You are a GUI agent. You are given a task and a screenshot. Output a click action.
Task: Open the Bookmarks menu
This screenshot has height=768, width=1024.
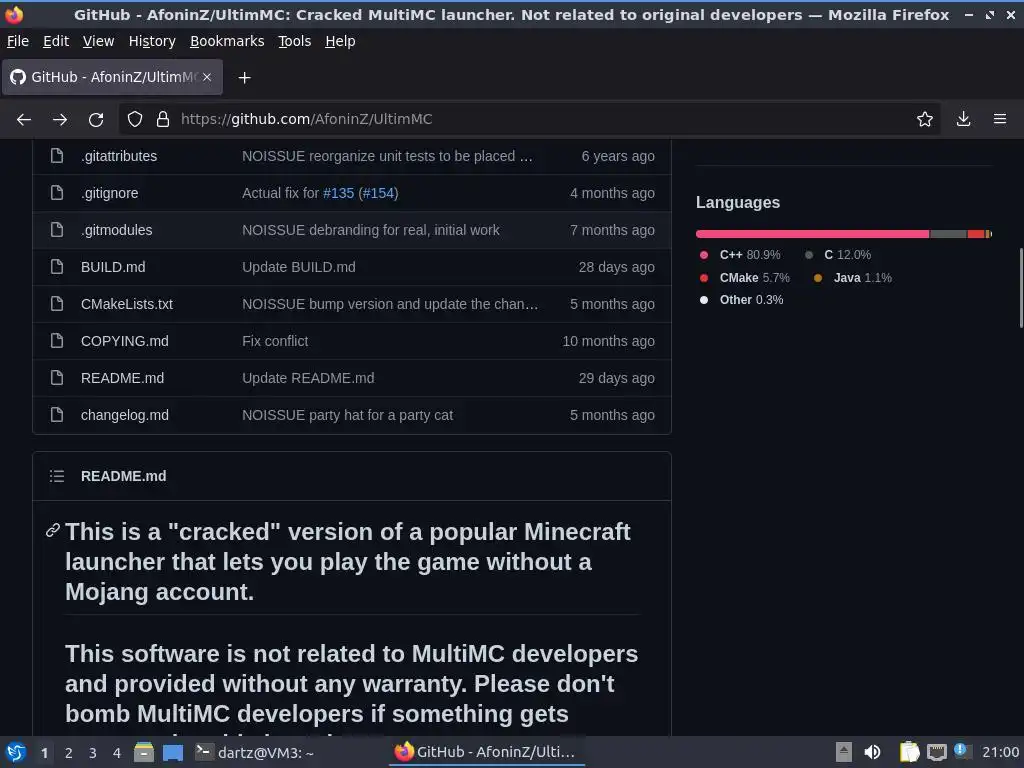[227, 41]
